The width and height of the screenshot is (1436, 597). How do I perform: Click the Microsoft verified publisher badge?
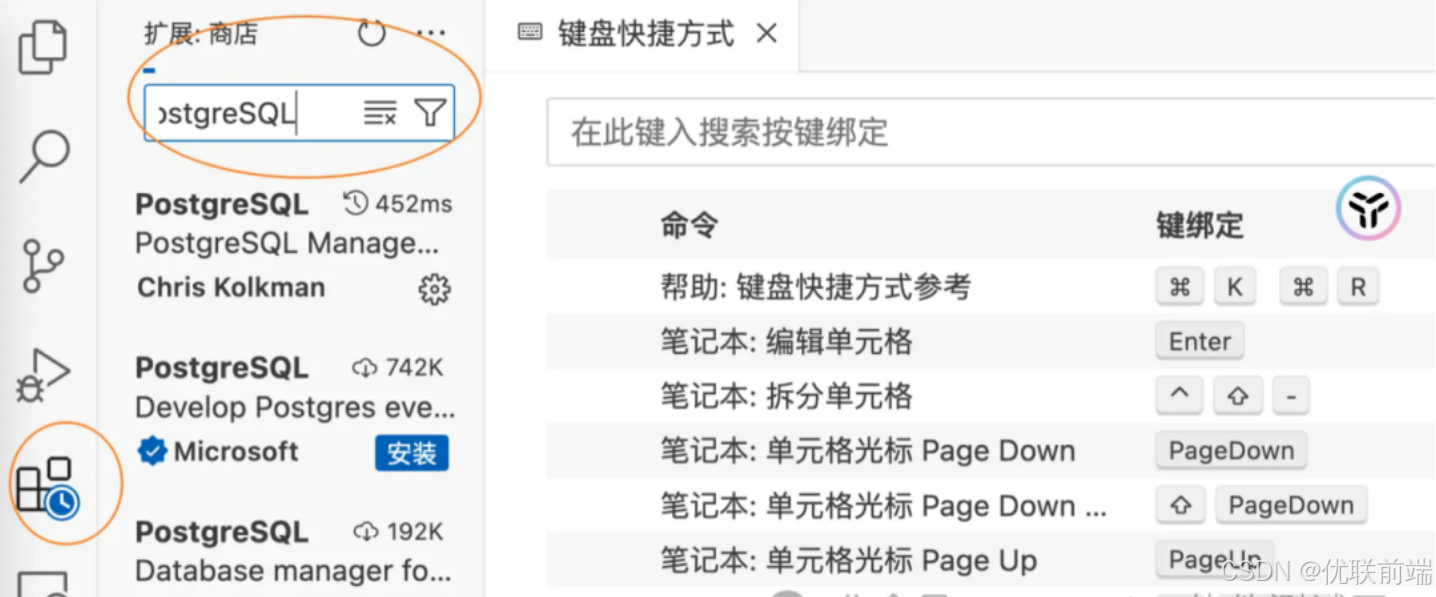[152, 452]
